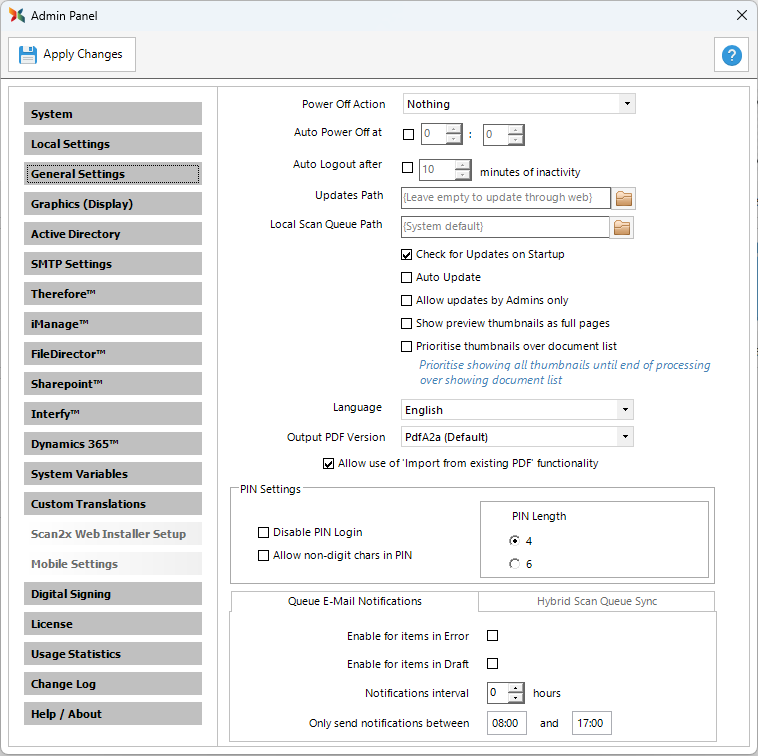Open Scan2x Web Installer Setup
758x756 pixels.
[x=113, y=533]
